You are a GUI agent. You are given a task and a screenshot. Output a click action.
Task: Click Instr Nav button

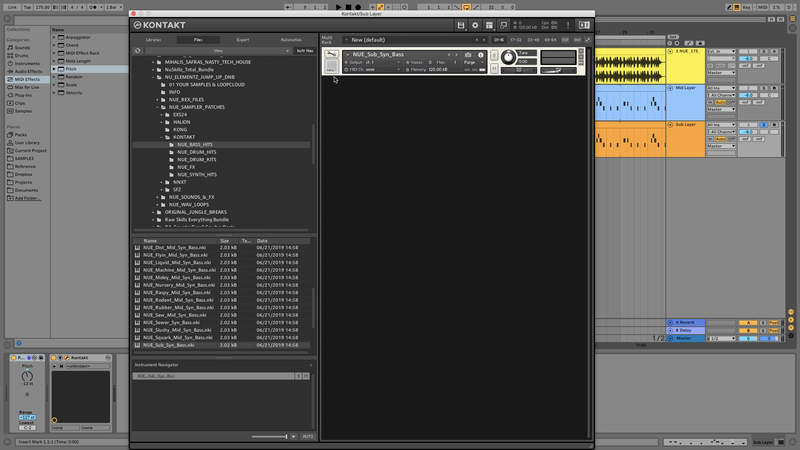tap(305, 51)
